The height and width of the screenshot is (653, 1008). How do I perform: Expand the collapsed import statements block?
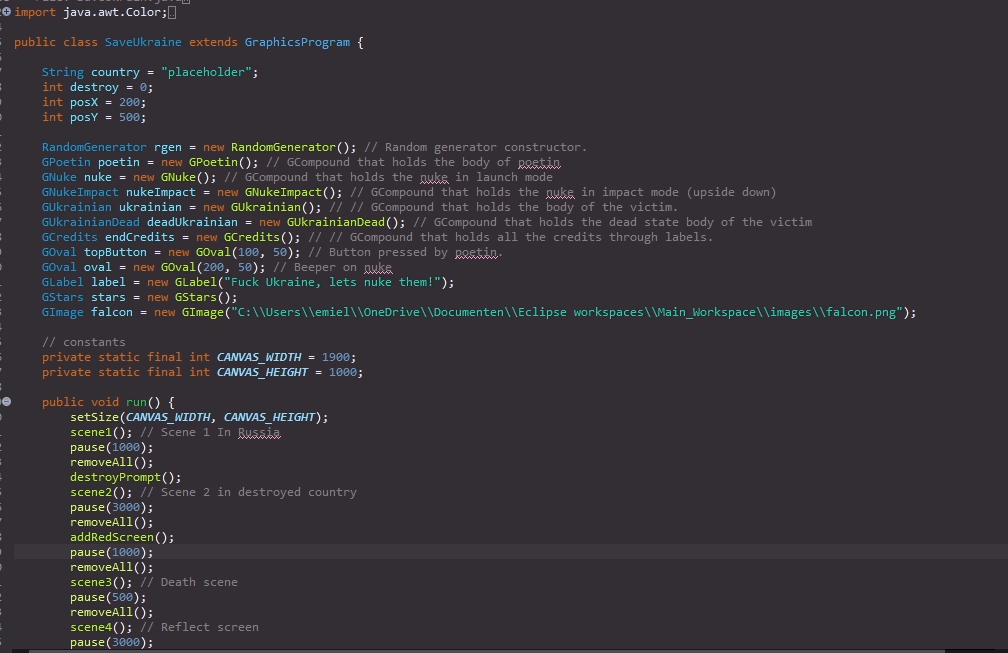6,12
